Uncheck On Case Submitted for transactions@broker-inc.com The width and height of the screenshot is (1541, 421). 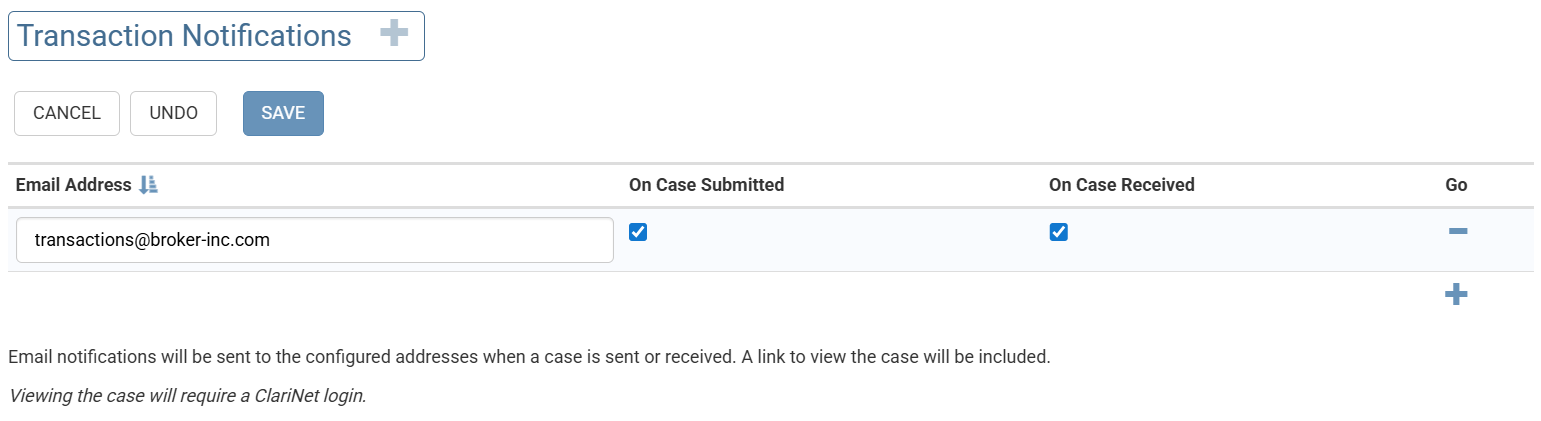pyautogui.click(x=638, y=232)
